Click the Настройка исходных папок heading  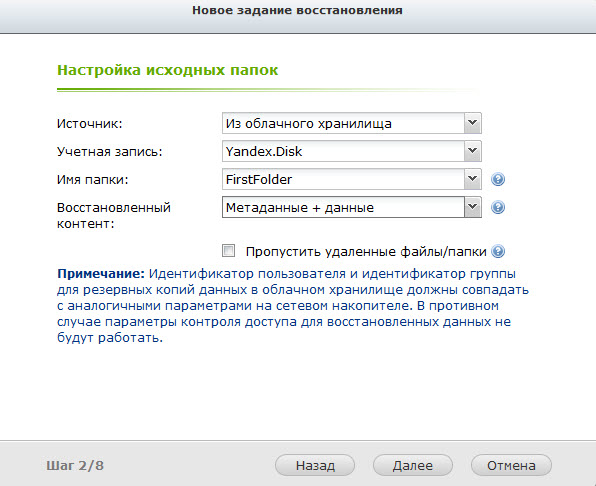pos(168,70)
